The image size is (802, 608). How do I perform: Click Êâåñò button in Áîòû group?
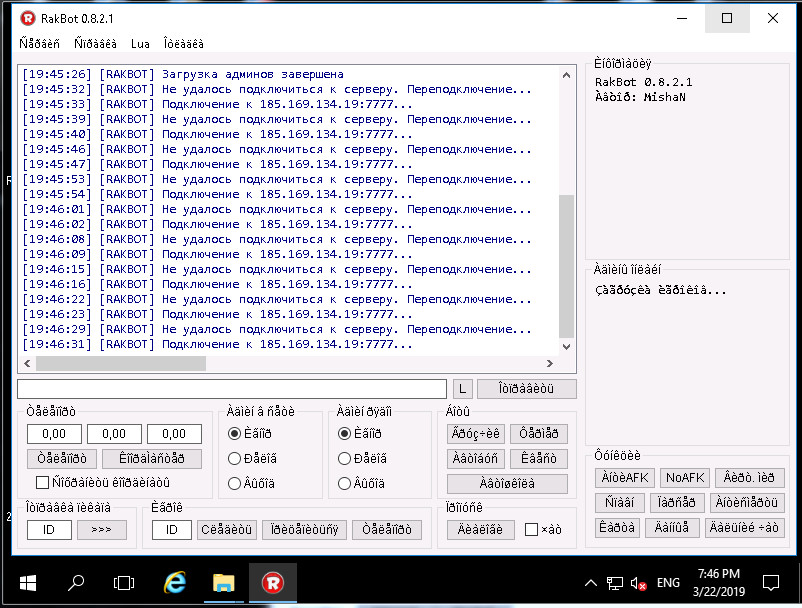[539, 458]
